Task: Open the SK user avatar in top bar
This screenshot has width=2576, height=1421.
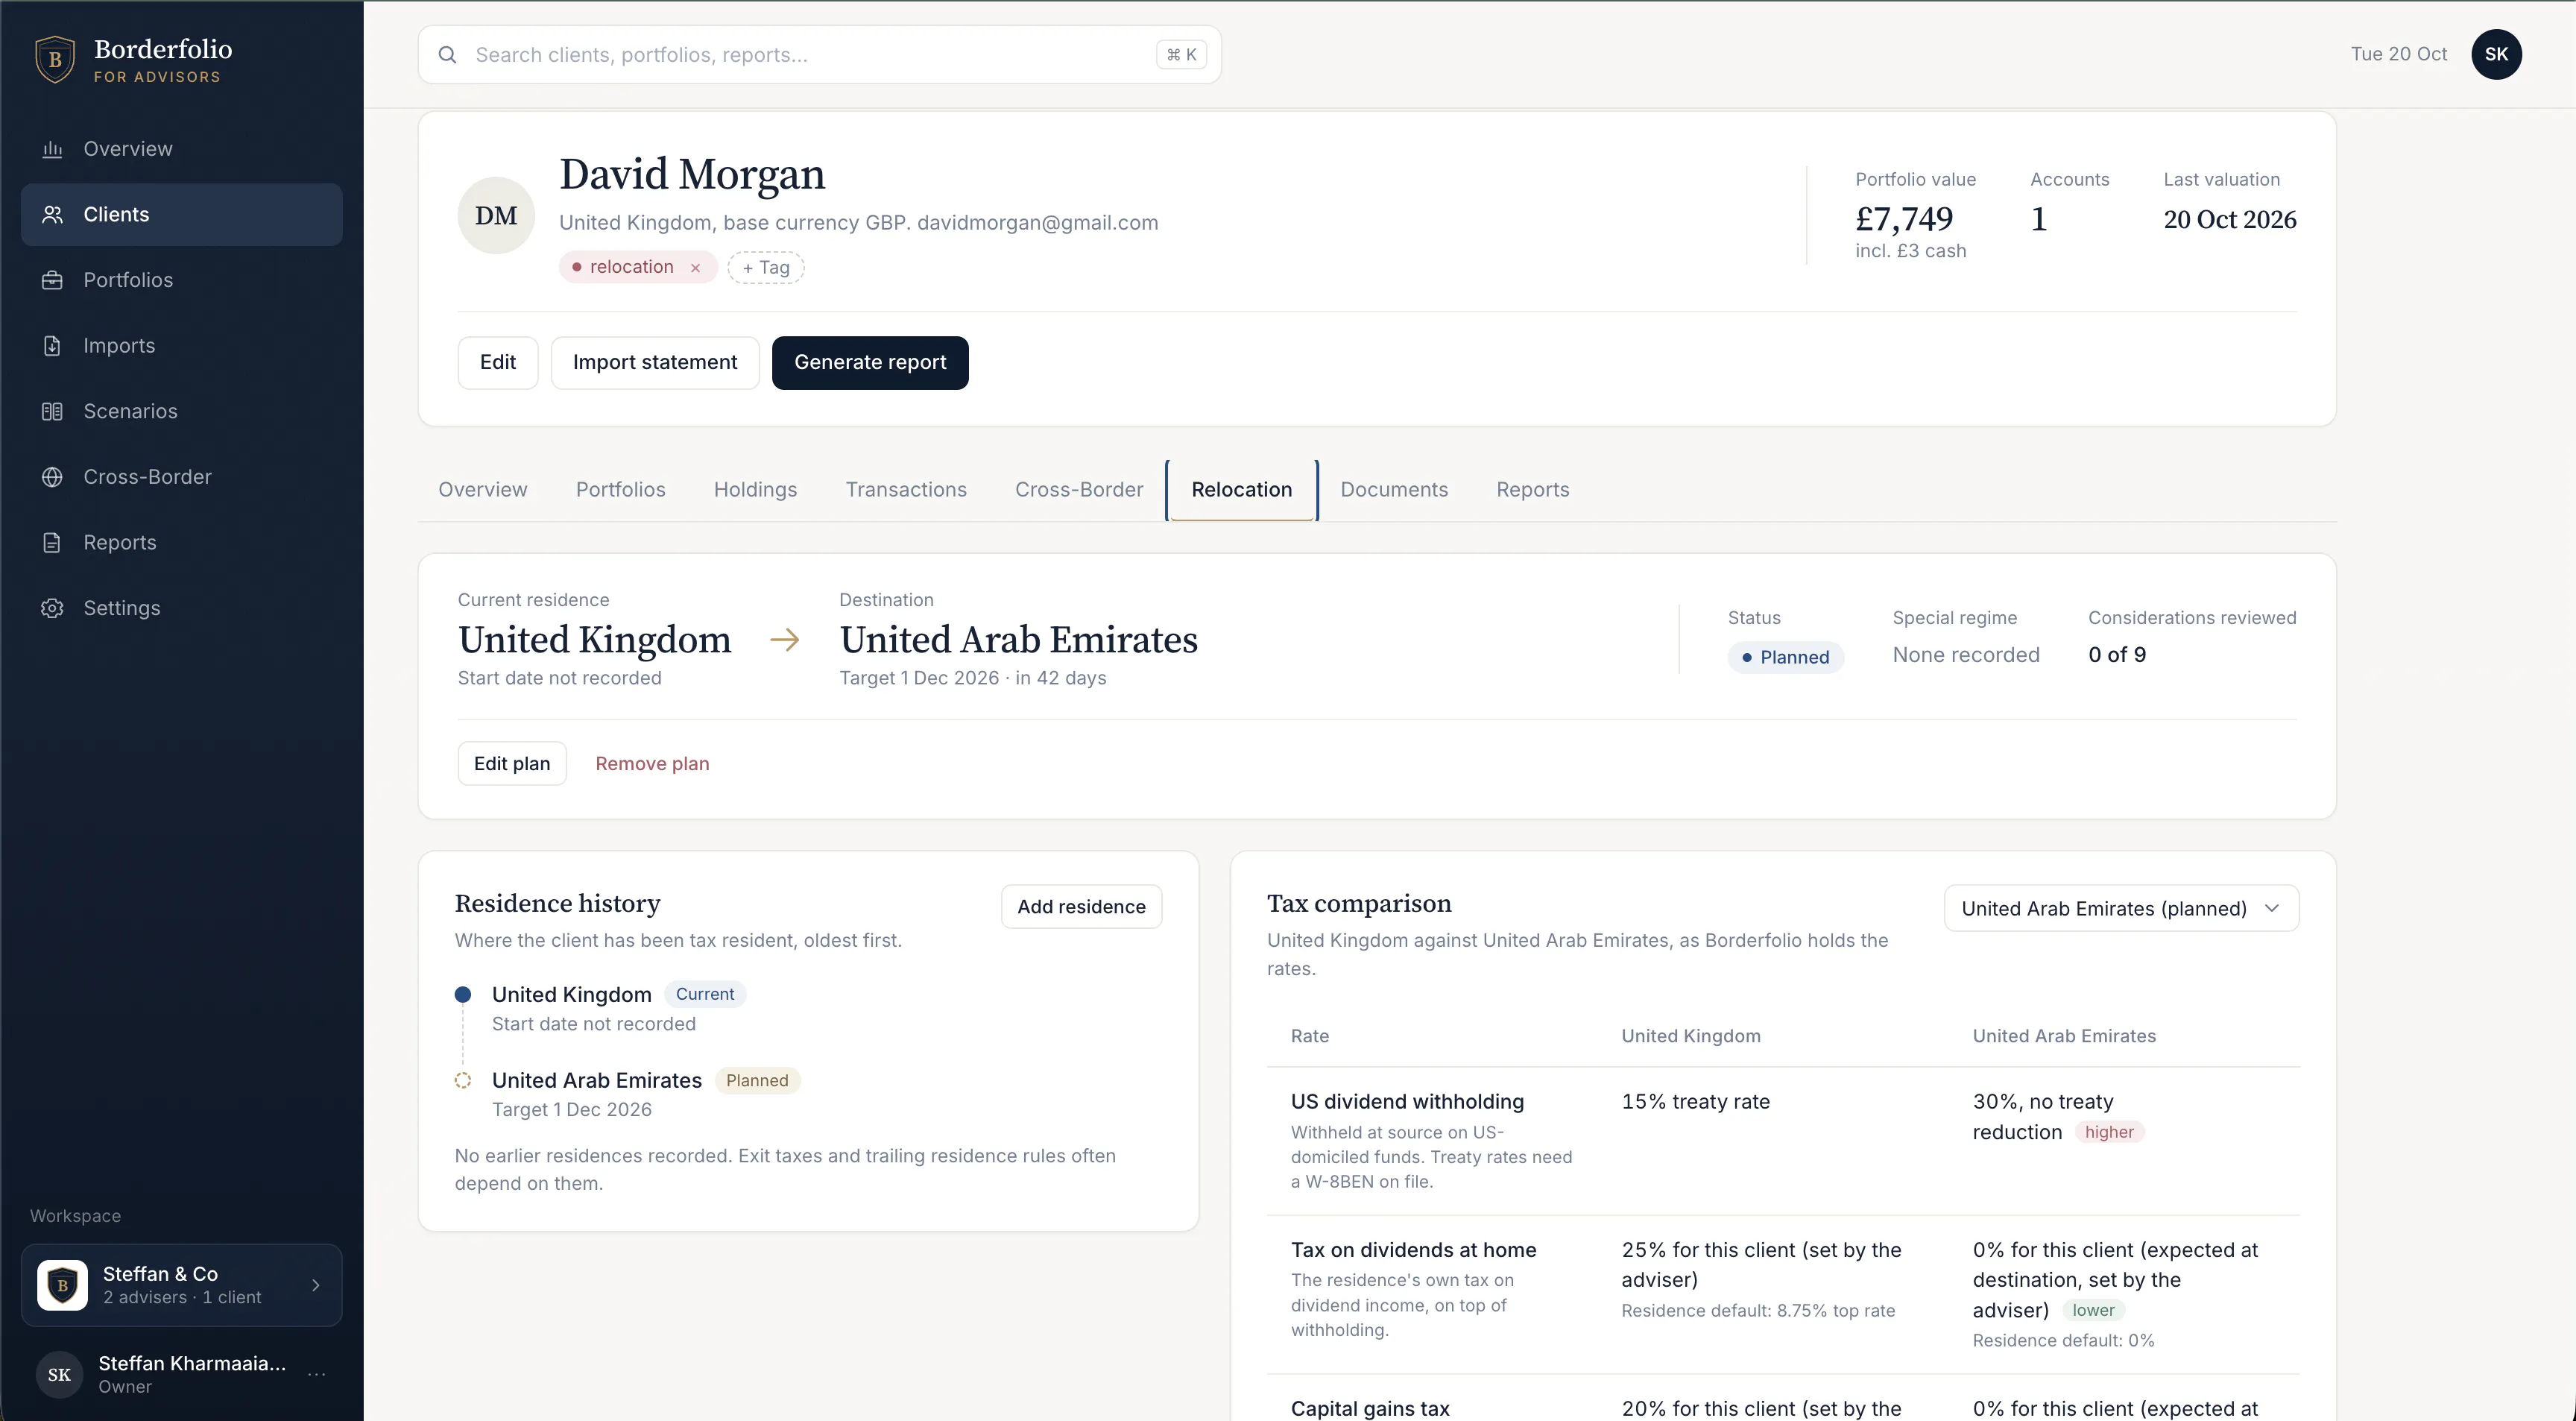Action: point(2496,54)
